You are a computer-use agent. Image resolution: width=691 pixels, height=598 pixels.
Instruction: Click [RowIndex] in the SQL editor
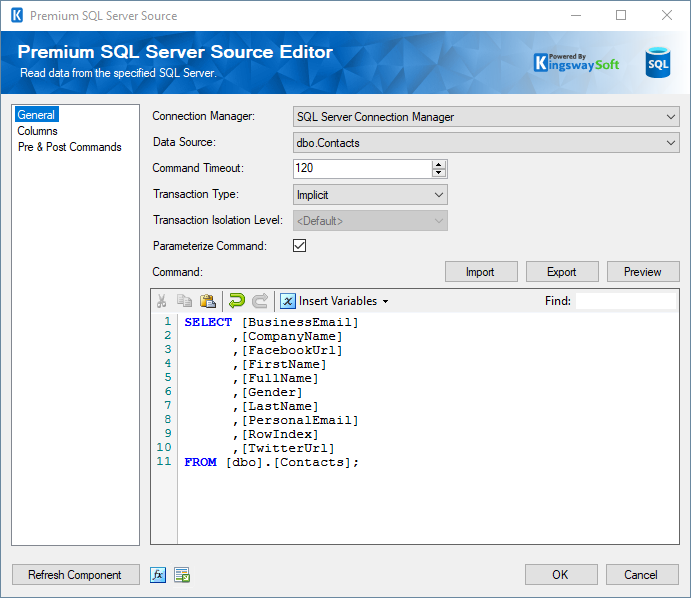280,435
